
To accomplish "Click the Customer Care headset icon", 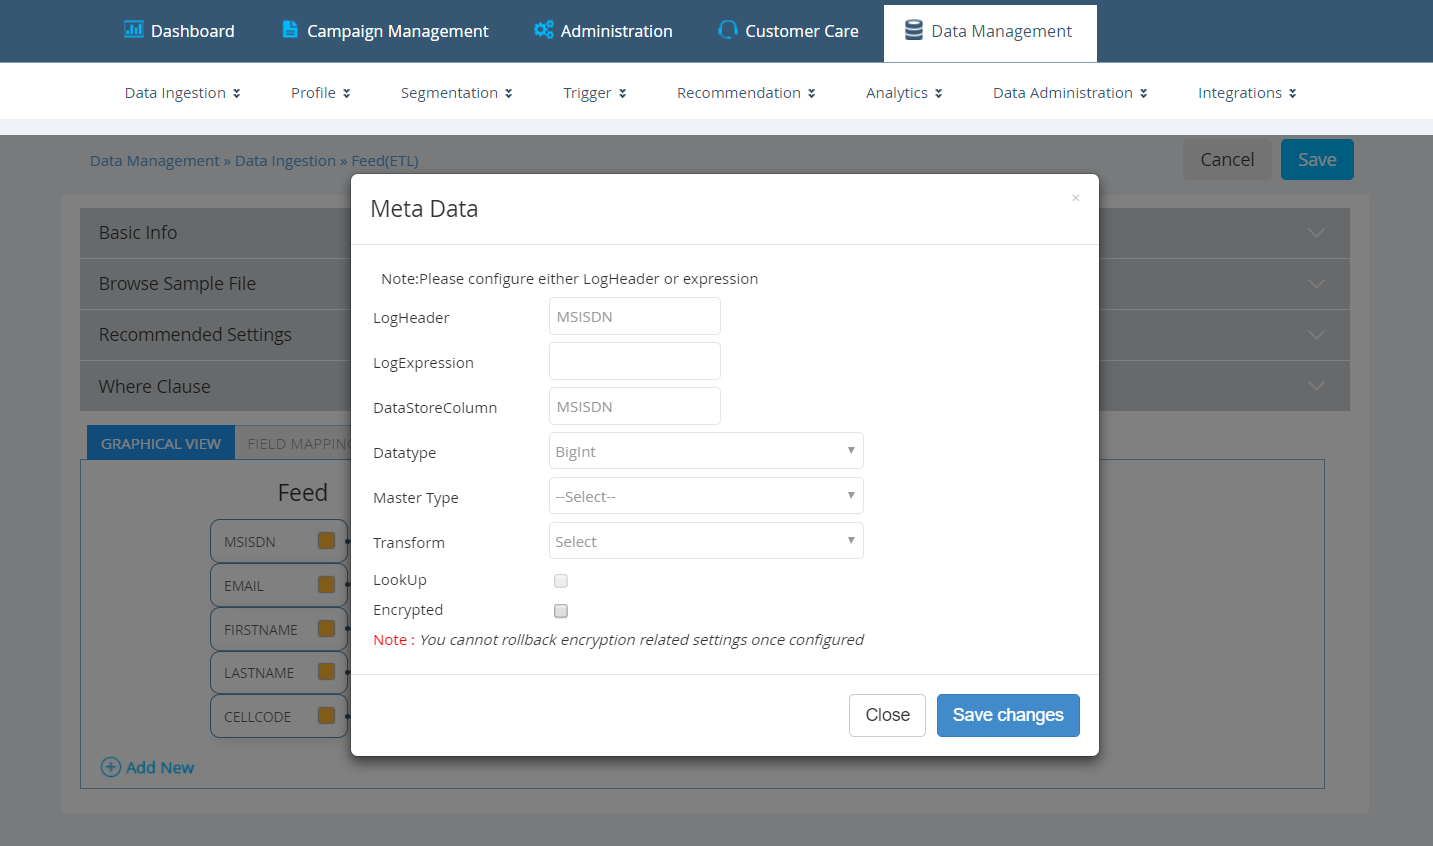I will 728,30.
